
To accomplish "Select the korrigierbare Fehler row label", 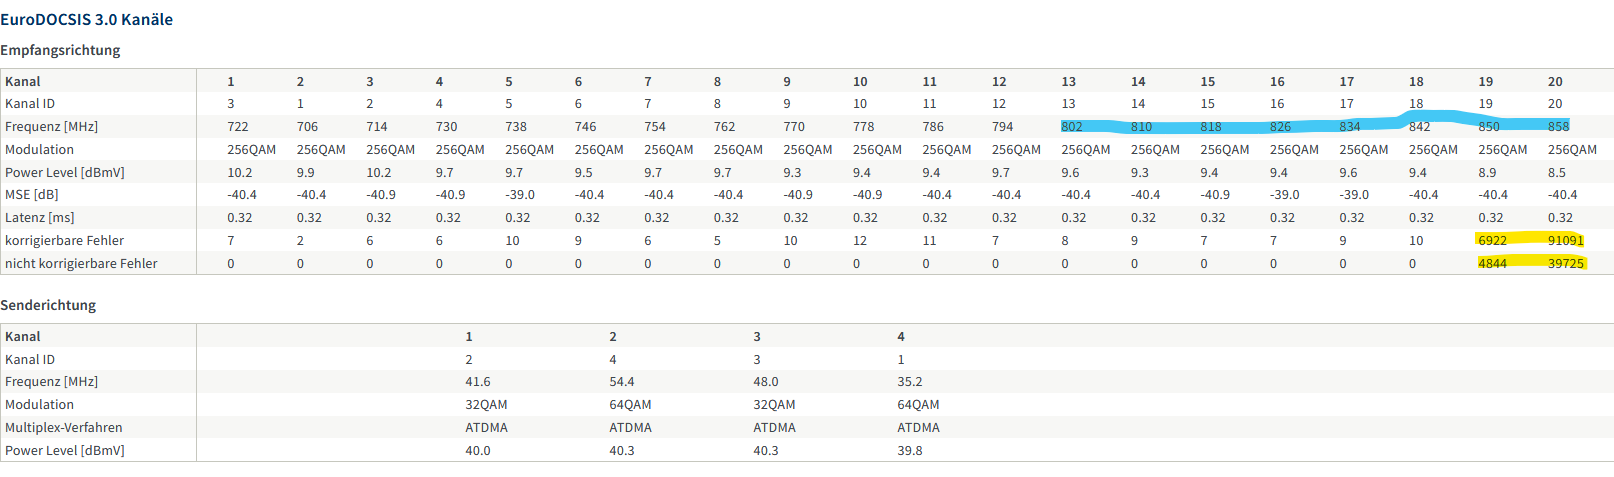I will 64,240.
